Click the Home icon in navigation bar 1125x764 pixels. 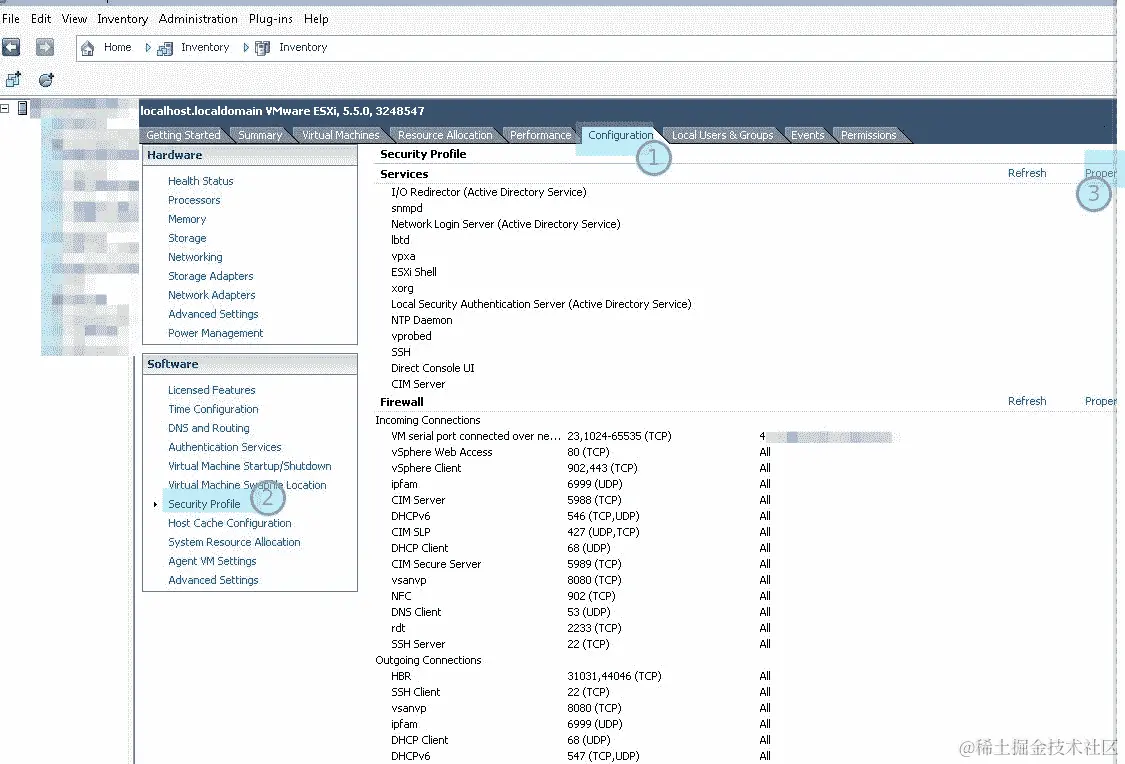88,48
